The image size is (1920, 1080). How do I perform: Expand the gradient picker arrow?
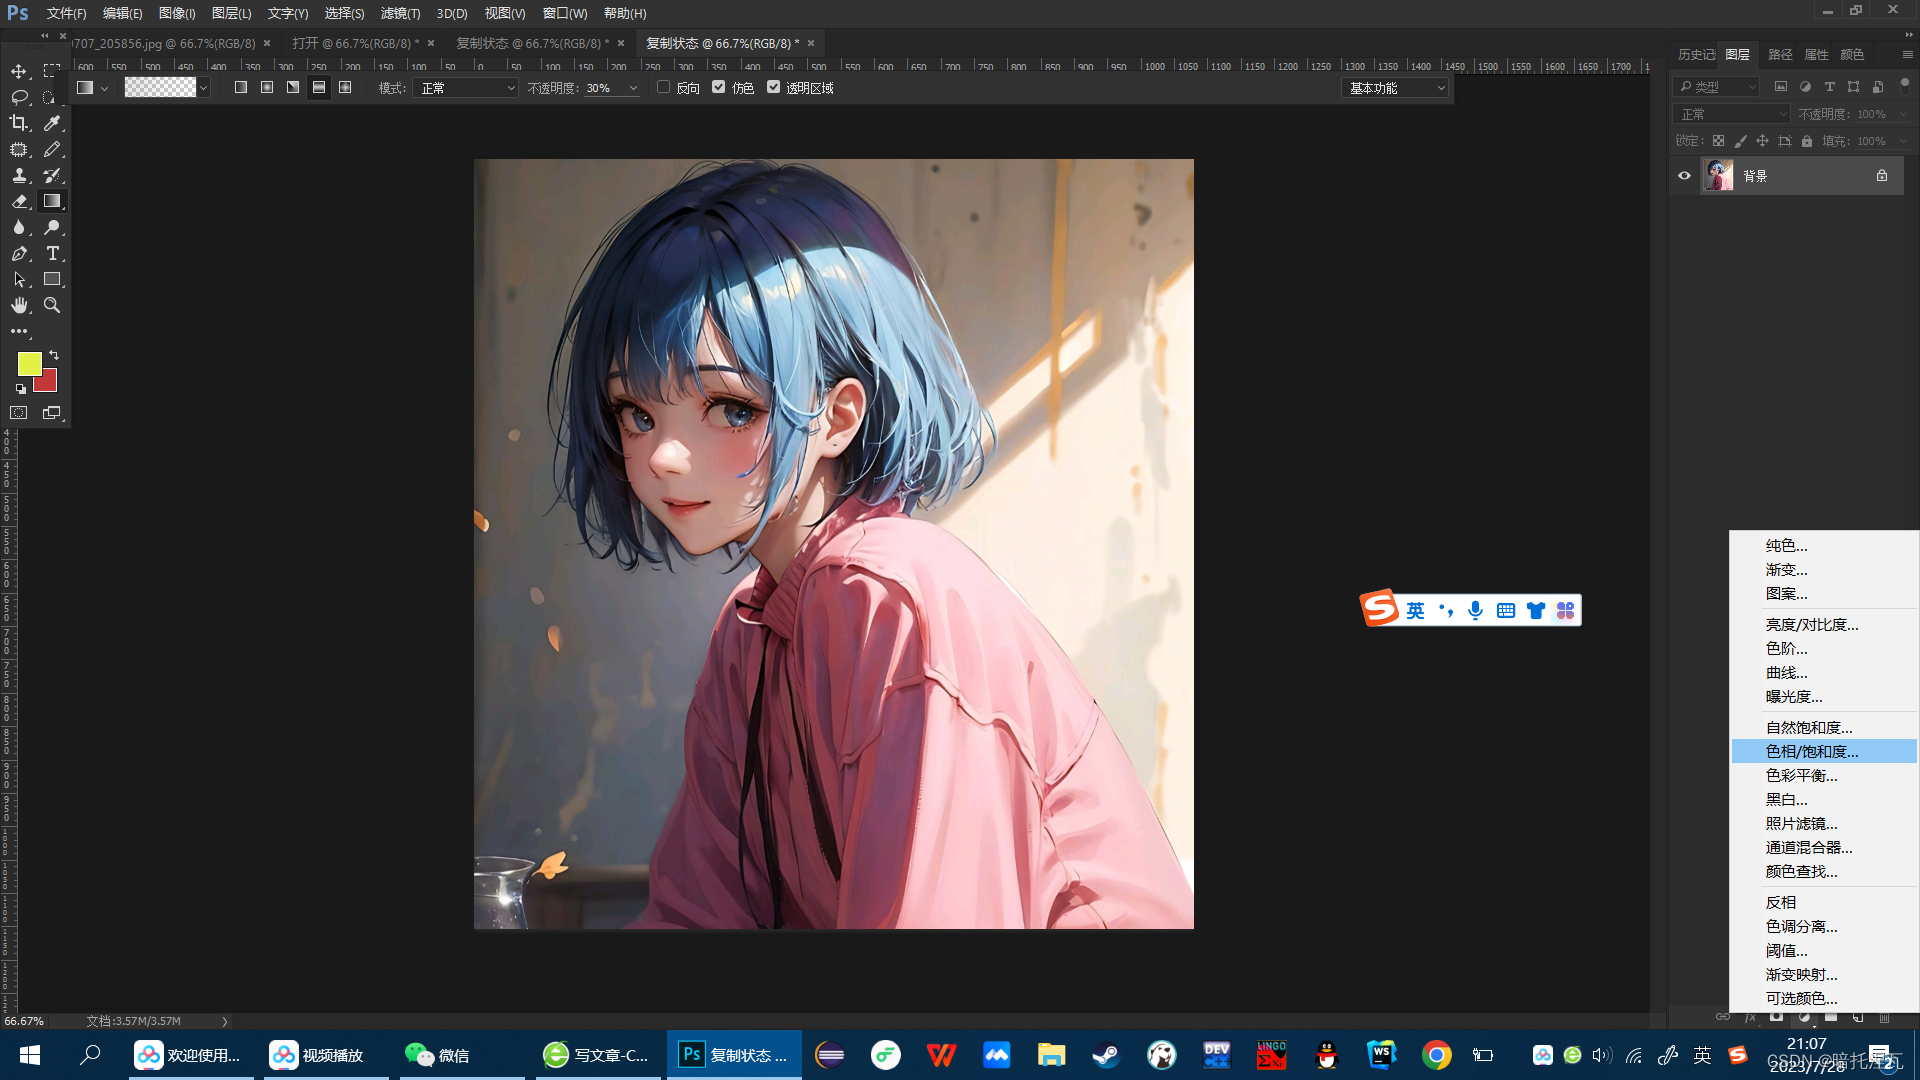(204, 88)
